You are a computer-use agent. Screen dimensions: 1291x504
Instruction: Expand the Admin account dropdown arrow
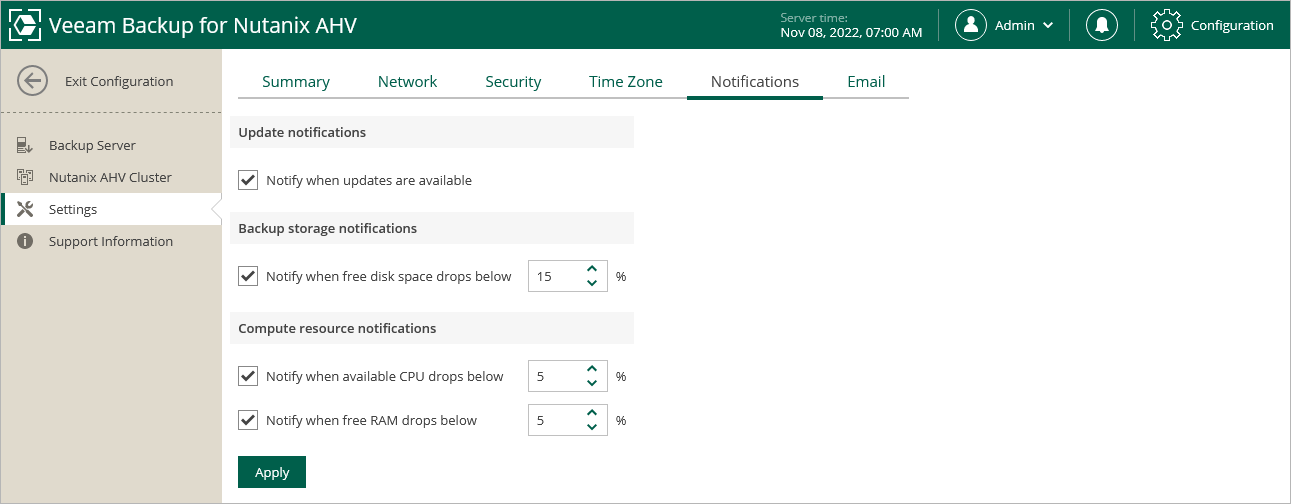(x=1048, y=26)
